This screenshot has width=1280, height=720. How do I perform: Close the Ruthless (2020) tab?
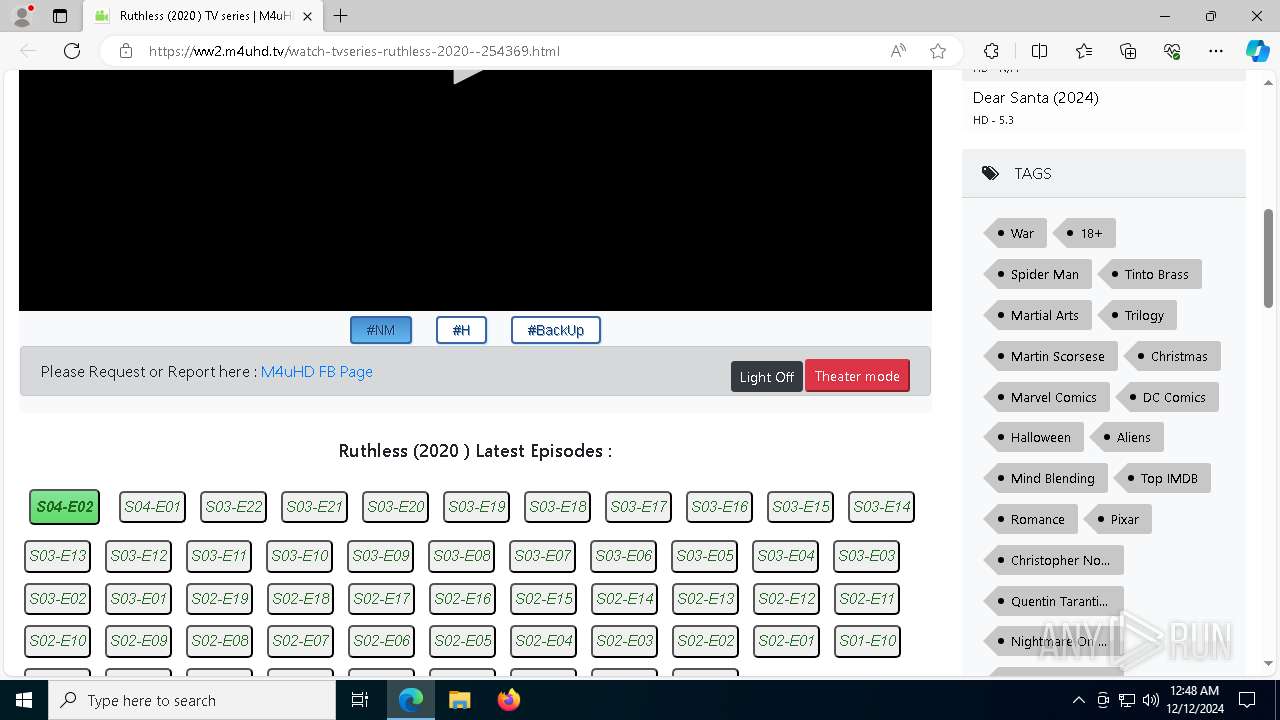307,16
